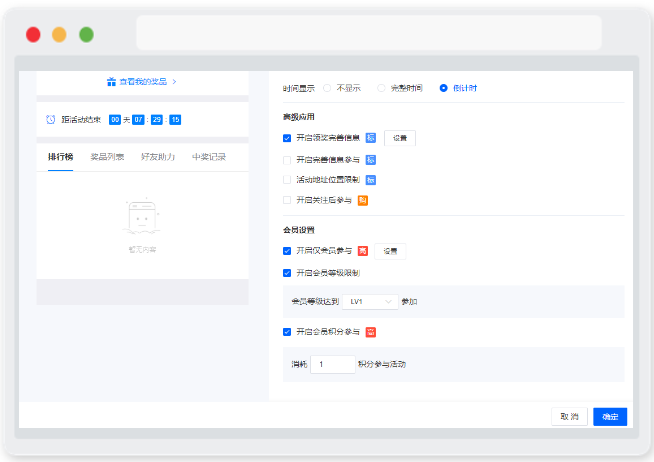
Task: Click the 会员设置 section heading
Action: point(299,230)
